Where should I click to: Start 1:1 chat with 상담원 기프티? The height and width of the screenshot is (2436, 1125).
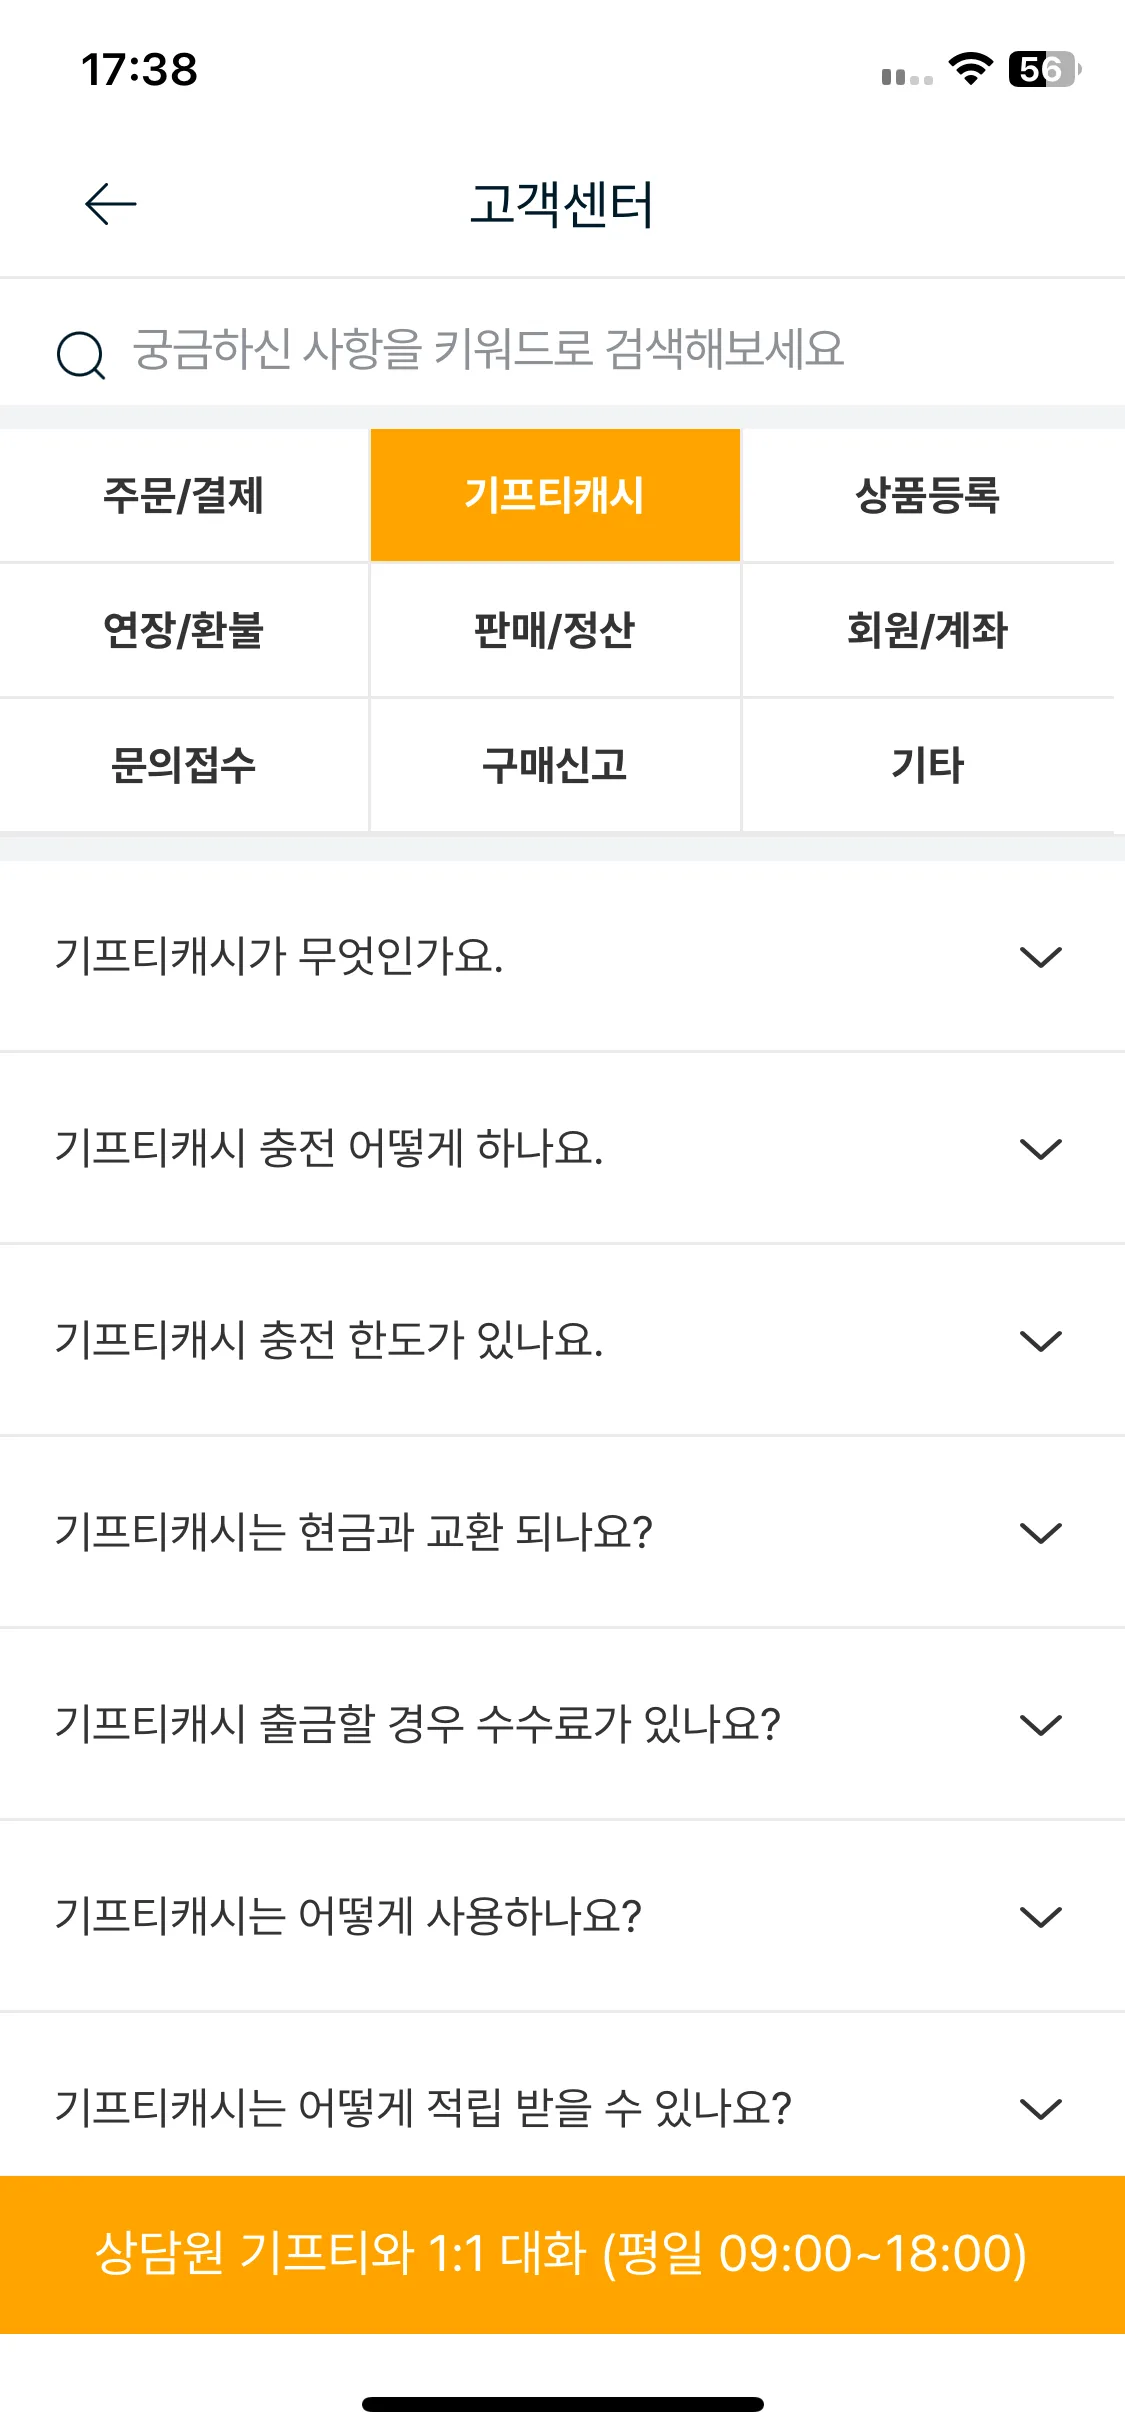click(562, 2254)
